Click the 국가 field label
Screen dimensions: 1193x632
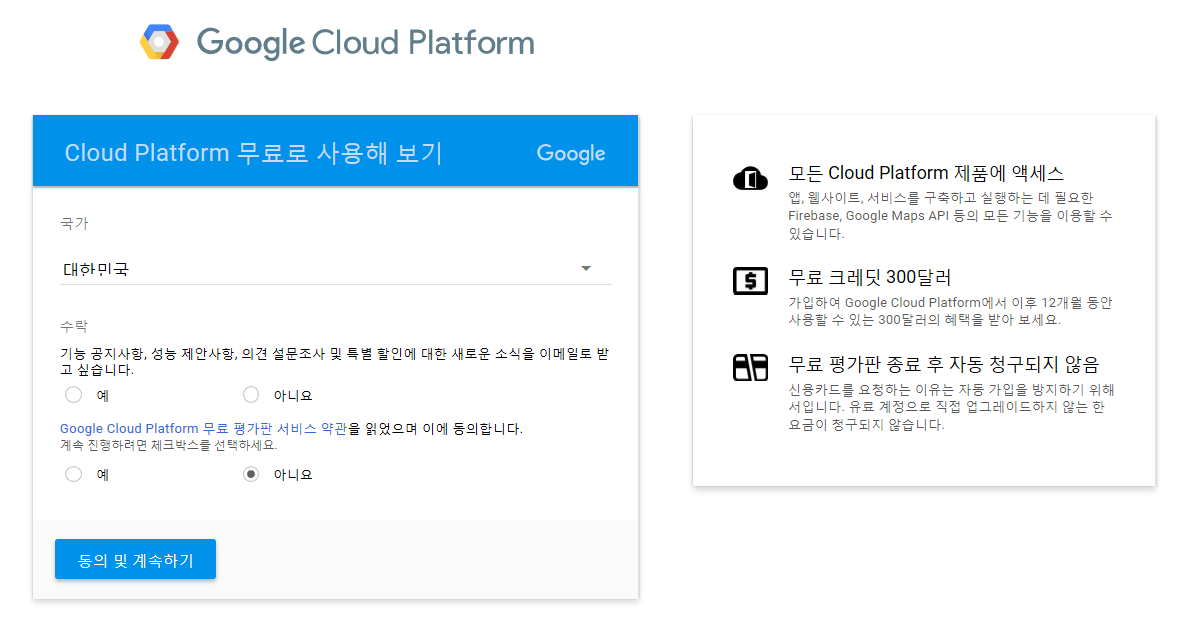(75, 224)
